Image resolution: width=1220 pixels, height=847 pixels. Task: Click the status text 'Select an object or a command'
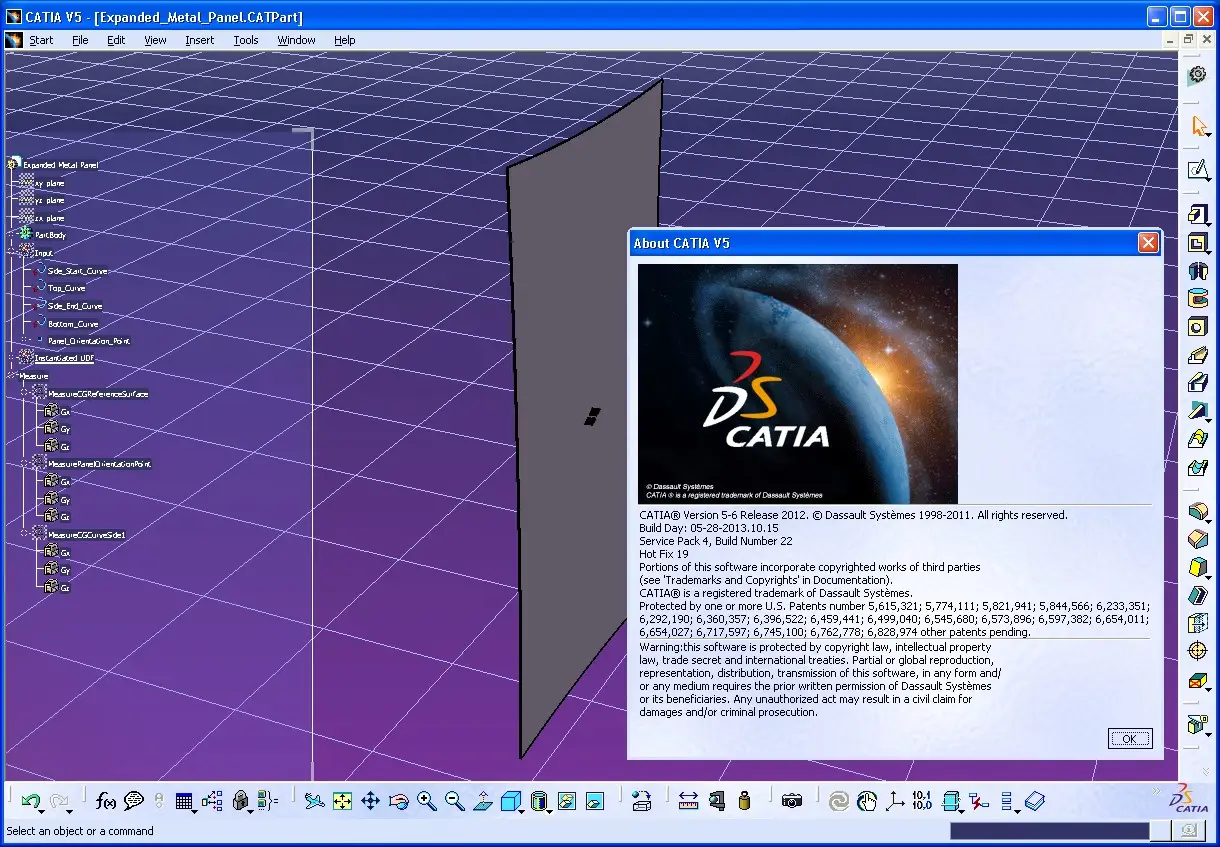(80, 831)
